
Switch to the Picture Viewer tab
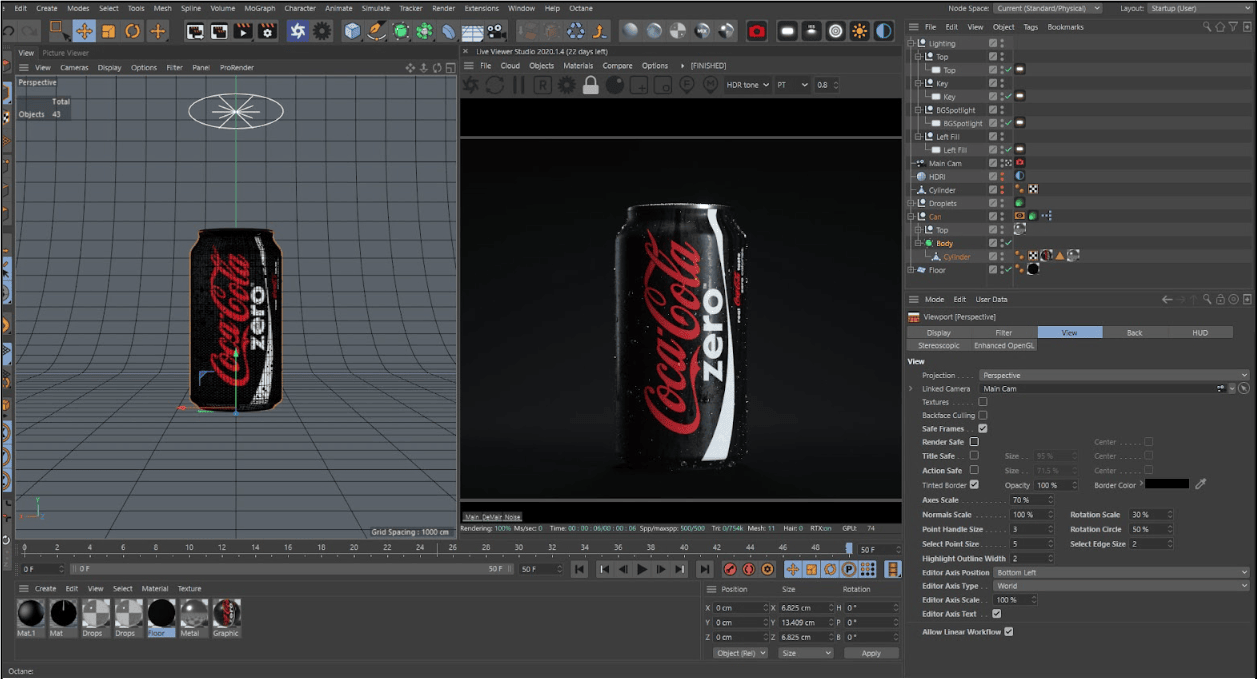(65, 53)
